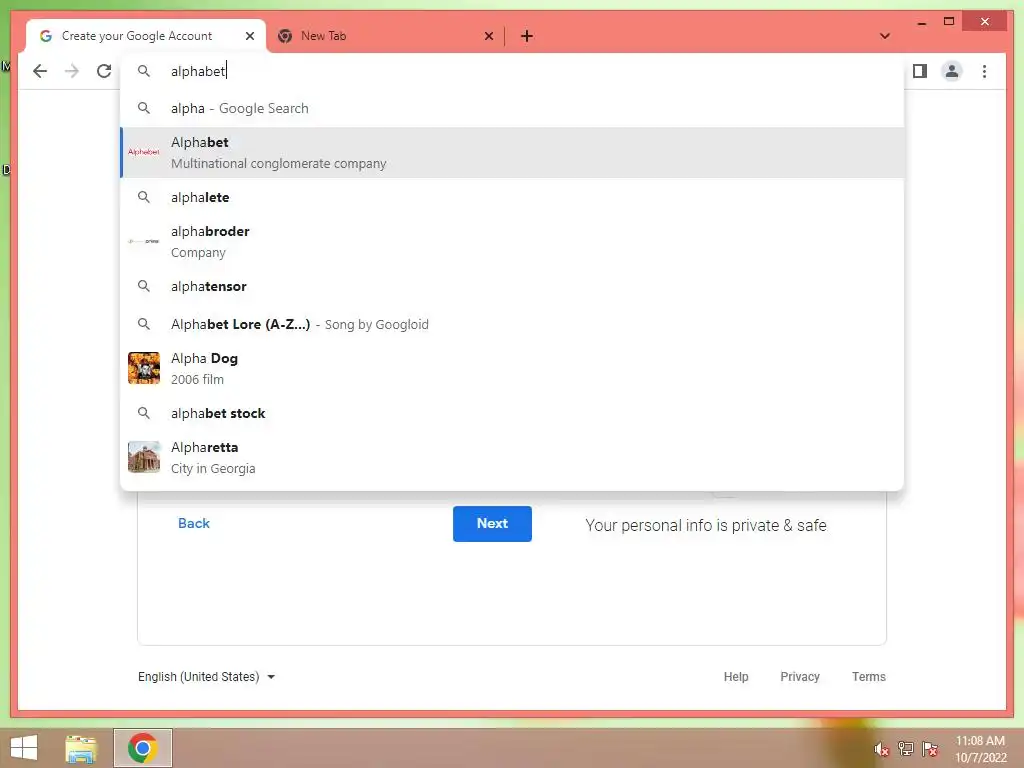The image size is (1024, 768).
Task: Open the Terms link
Action: 869,677
